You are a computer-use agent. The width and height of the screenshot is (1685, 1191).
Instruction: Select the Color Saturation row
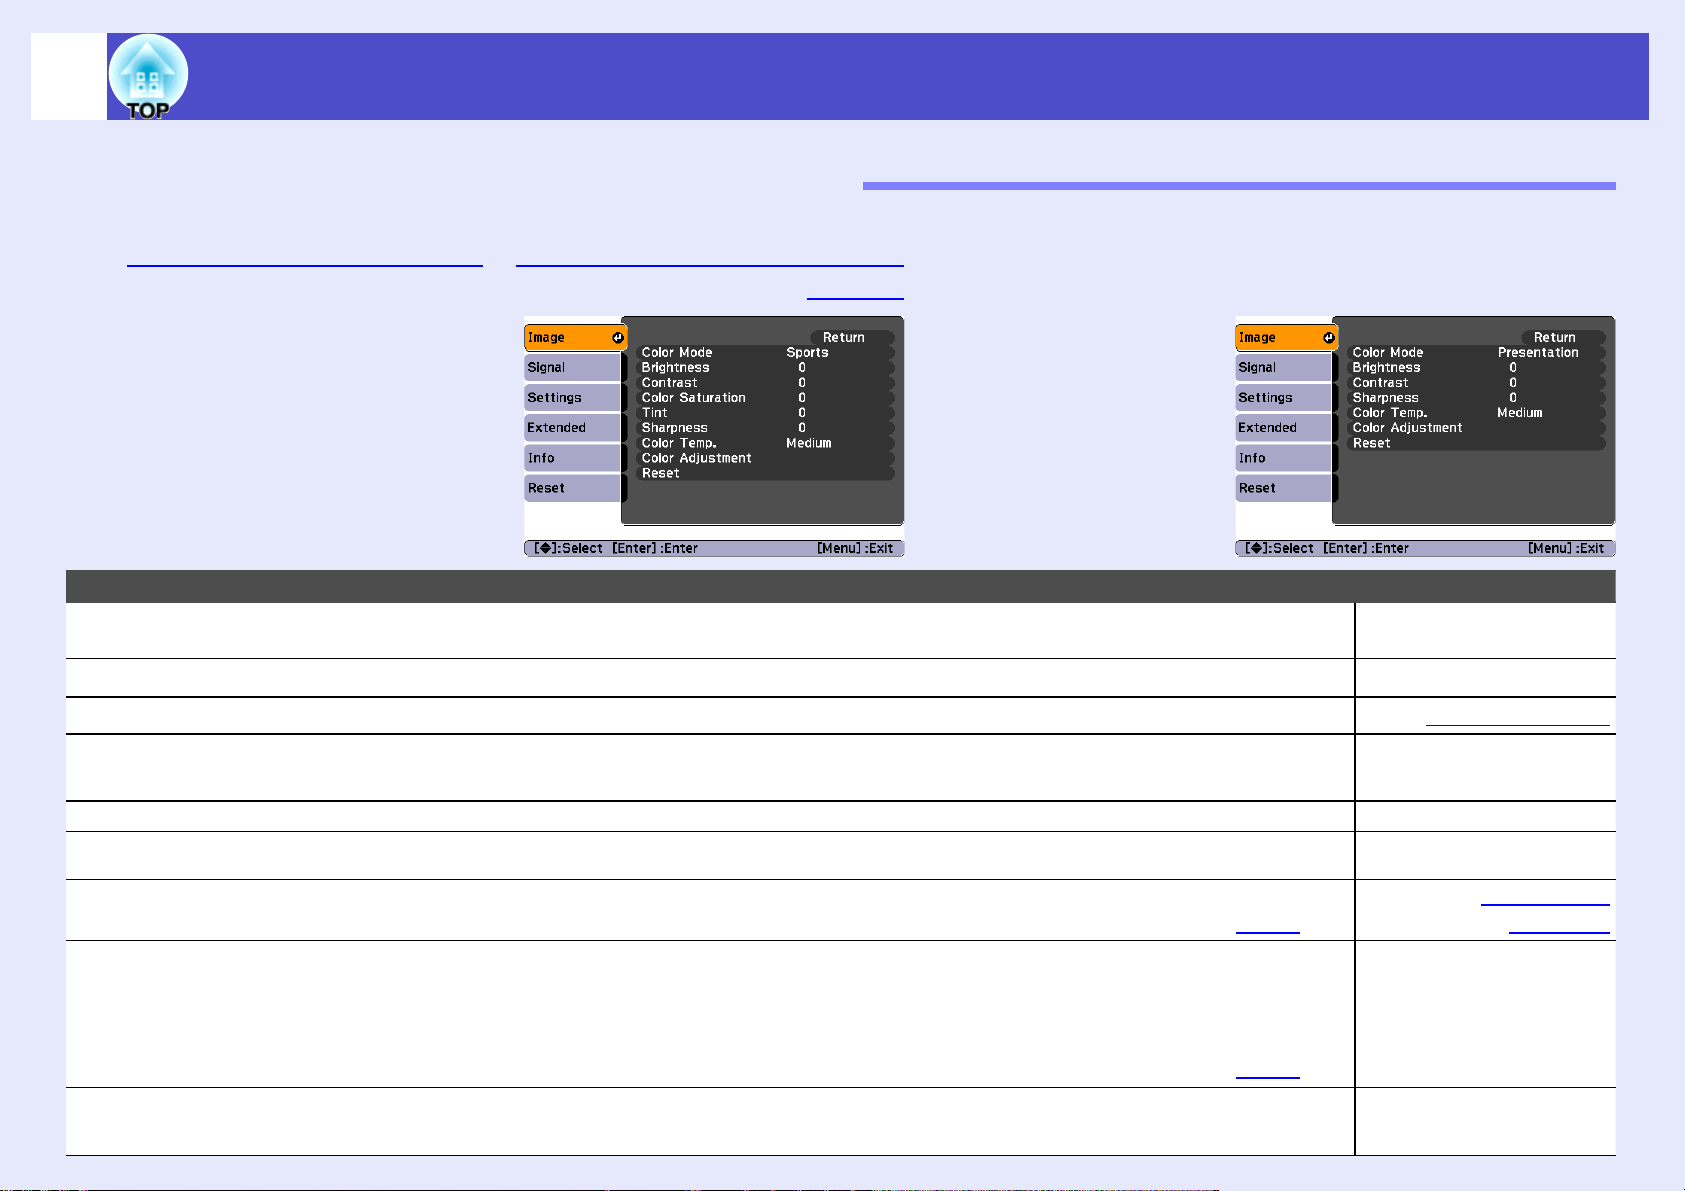765,398
